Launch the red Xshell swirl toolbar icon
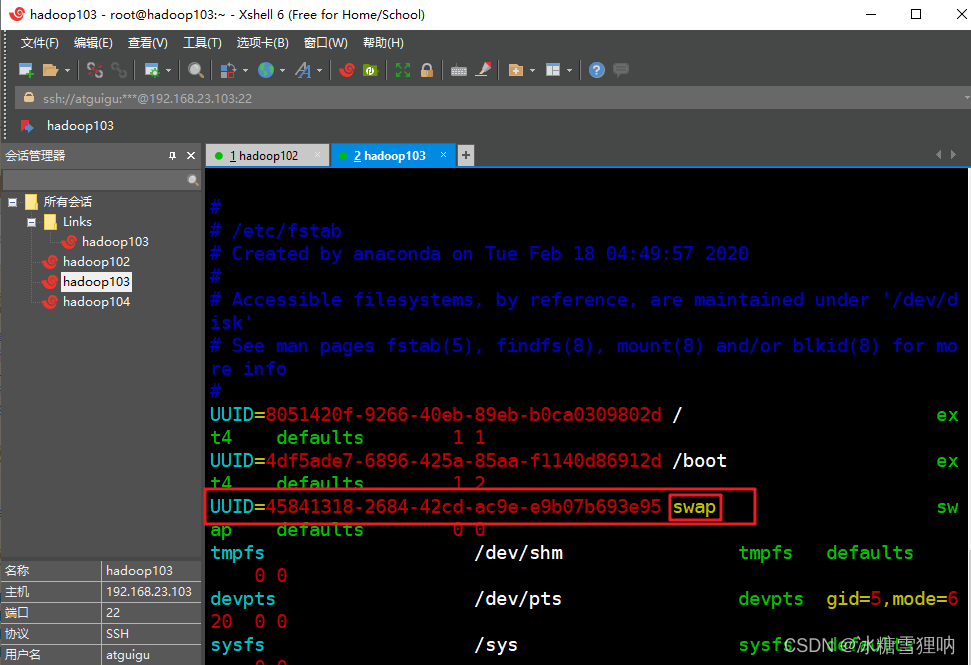This screenshot has width=971, height=665. coord(347,70)
